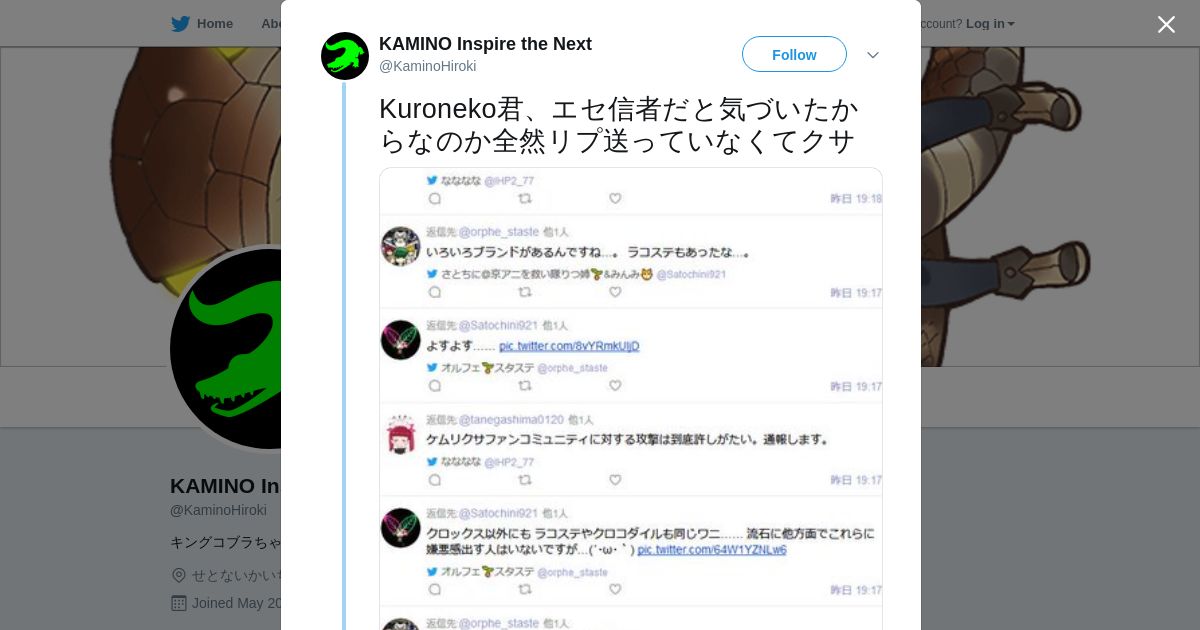Click the calendar icon next to Joined
The height and width of the screenshot is (630, 1200).
click(179, 603)
